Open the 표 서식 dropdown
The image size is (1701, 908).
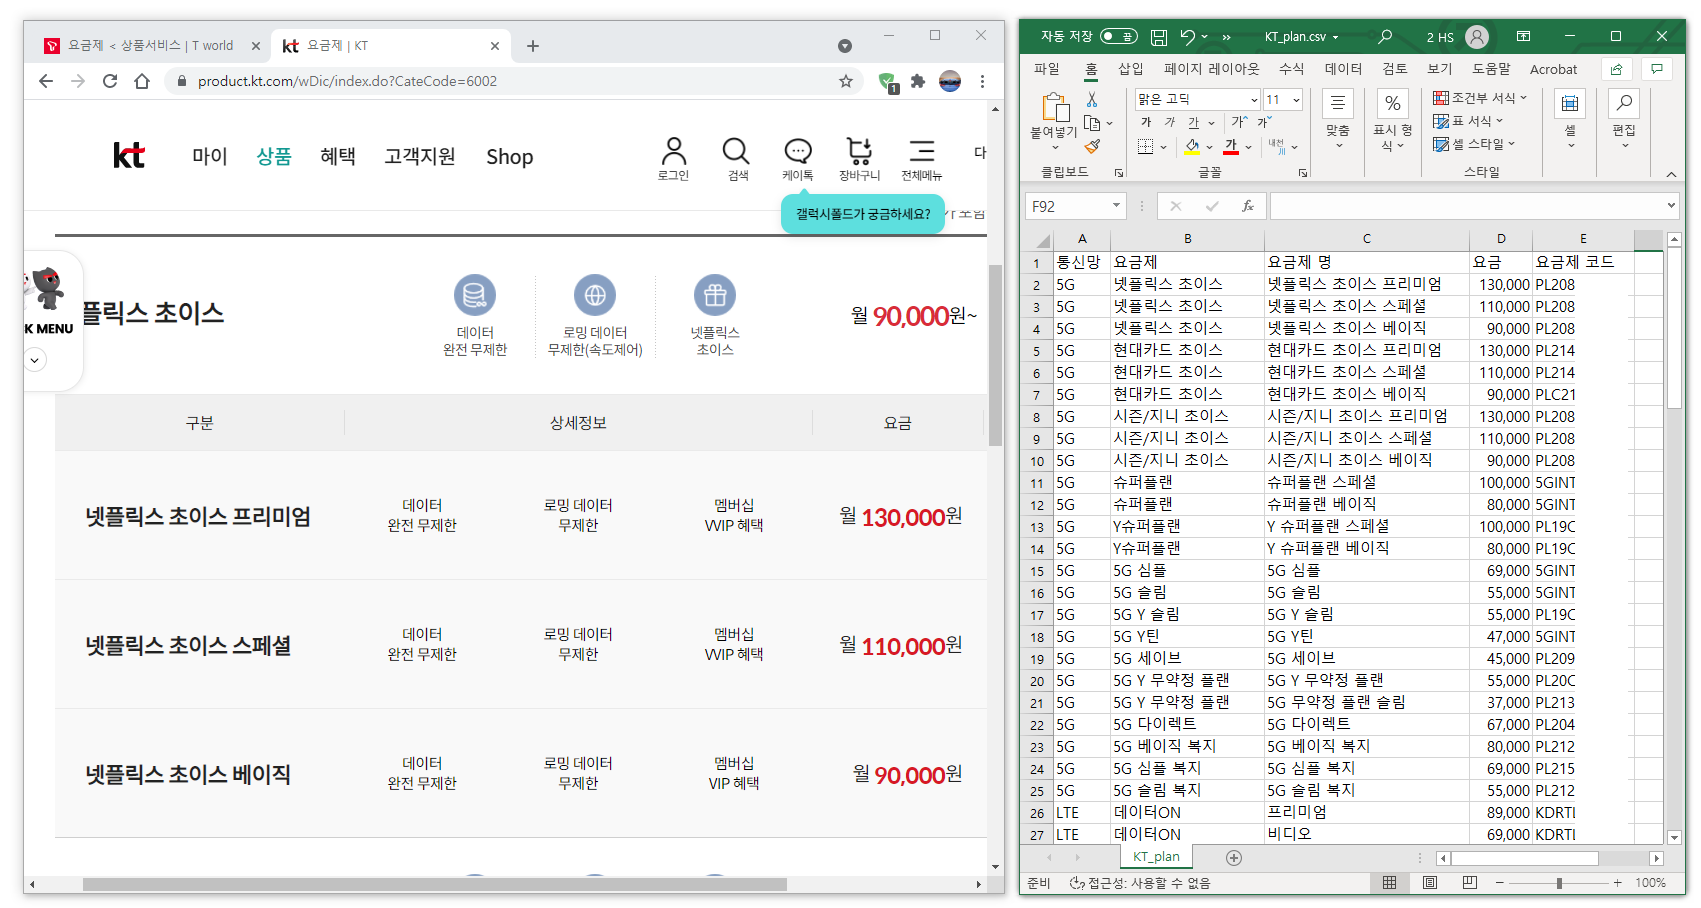pos(1467,121)
